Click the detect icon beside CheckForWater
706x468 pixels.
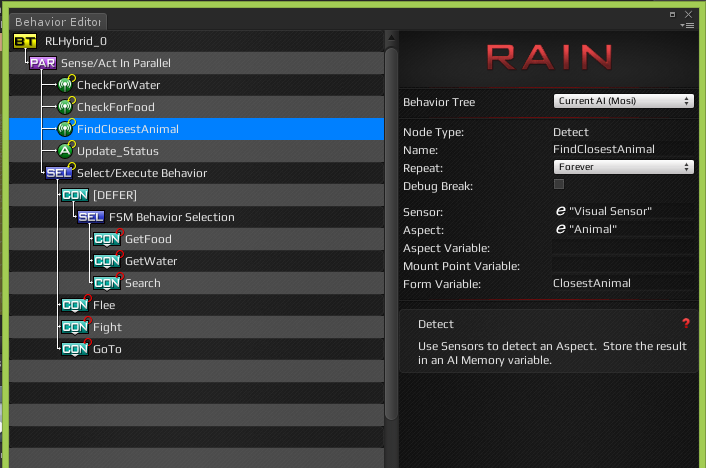[x=66, y=84]
